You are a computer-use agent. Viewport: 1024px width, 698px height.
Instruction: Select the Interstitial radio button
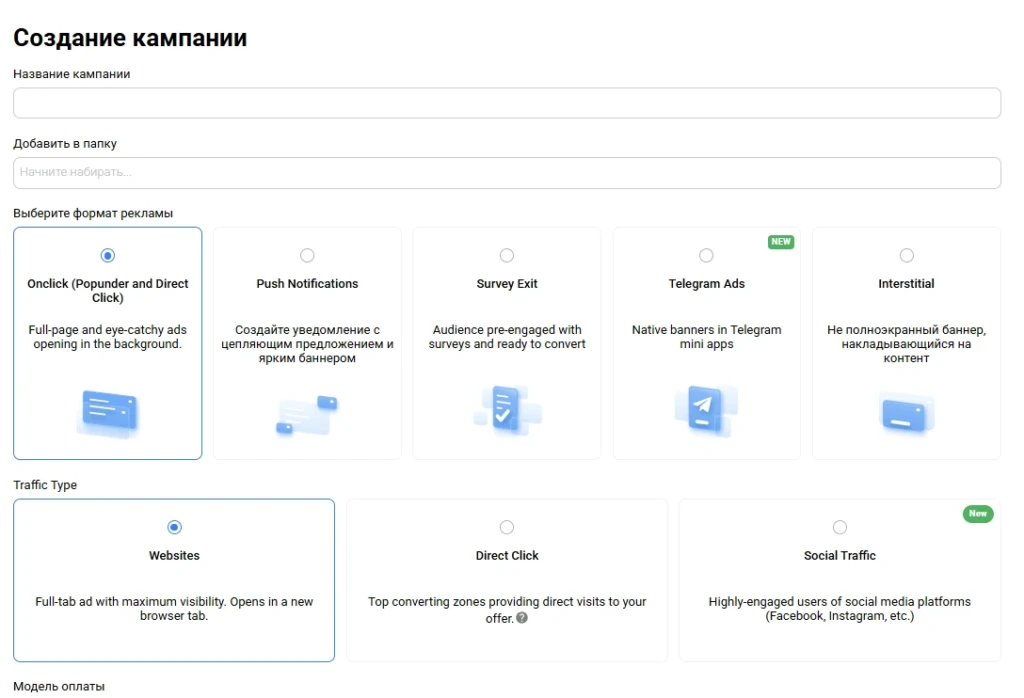906,255
